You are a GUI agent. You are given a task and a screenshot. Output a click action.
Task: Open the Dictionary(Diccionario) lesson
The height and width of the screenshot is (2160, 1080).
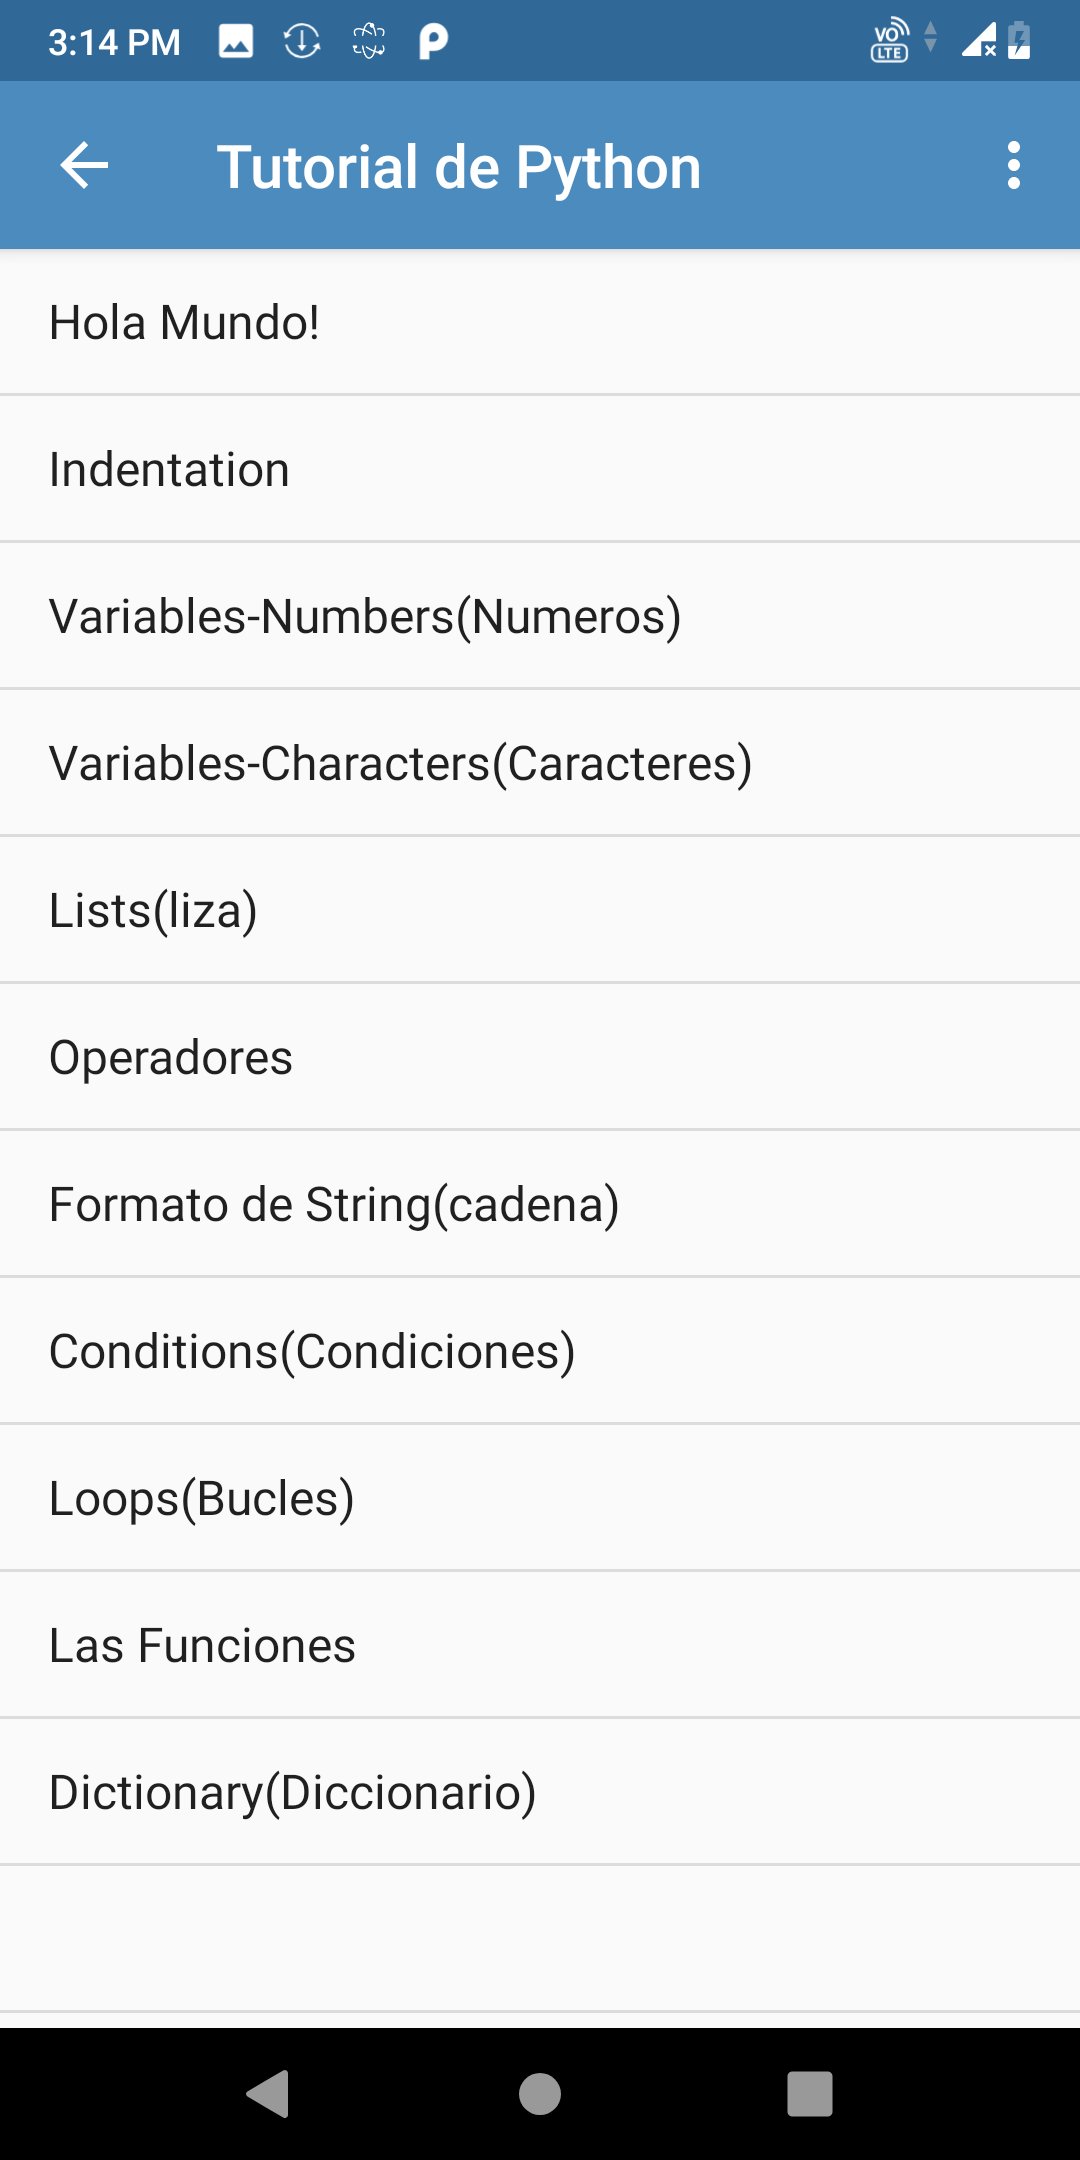coord(540,1793)
